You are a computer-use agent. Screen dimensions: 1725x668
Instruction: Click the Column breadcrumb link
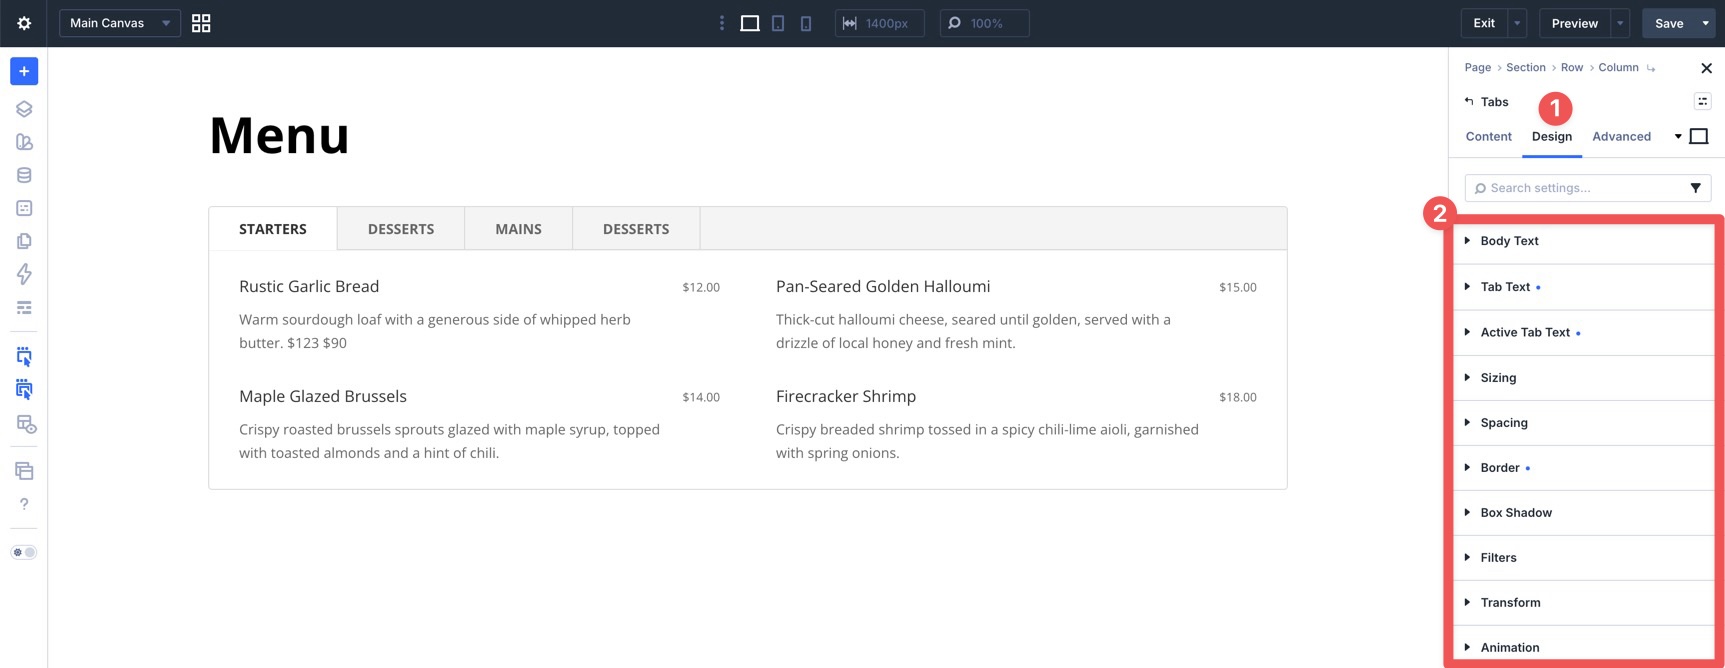[1618, 68]
